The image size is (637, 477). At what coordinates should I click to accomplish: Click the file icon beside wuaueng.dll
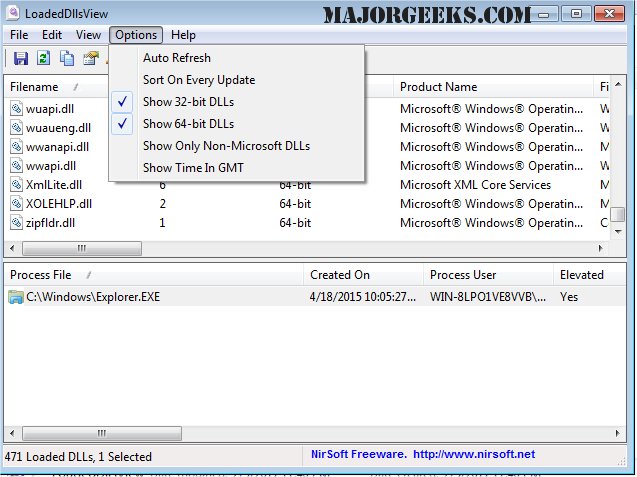(16, 128)
